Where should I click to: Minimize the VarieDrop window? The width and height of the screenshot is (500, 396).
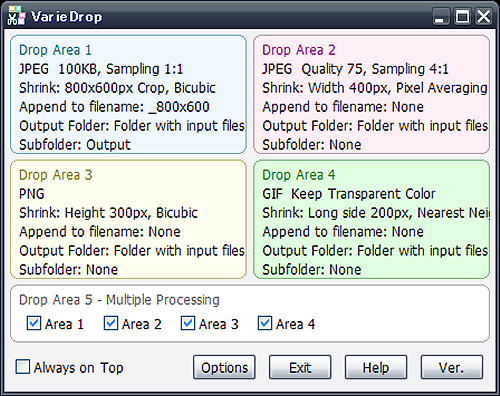(441, 16)
